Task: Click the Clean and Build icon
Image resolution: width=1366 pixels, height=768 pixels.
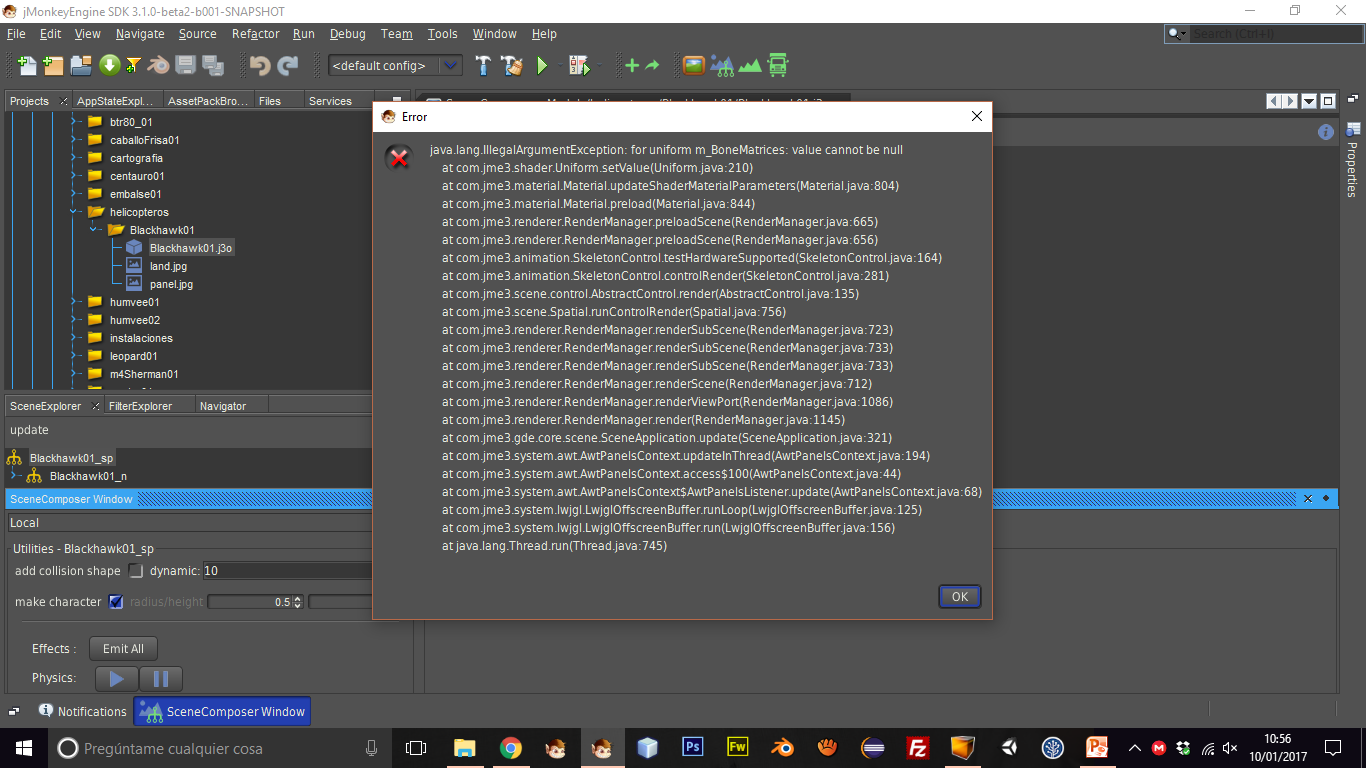Action: (x=513, y=65)
